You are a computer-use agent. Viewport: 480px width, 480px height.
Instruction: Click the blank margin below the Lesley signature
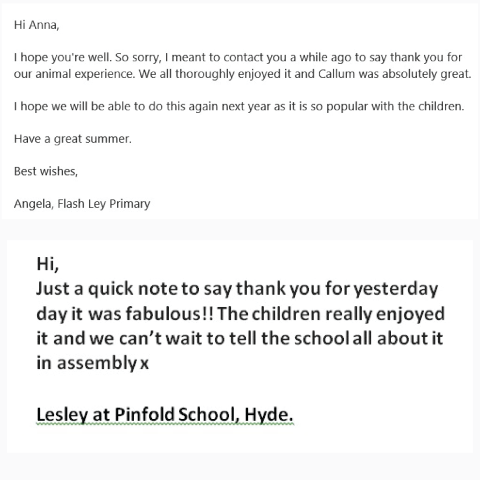click(x=240, y=440)
